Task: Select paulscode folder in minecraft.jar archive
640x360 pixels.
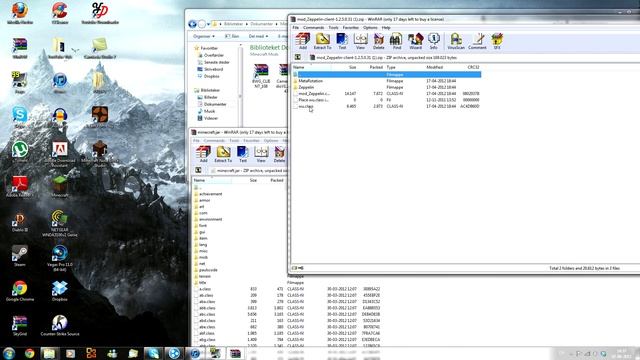Action: coord(208,270)
